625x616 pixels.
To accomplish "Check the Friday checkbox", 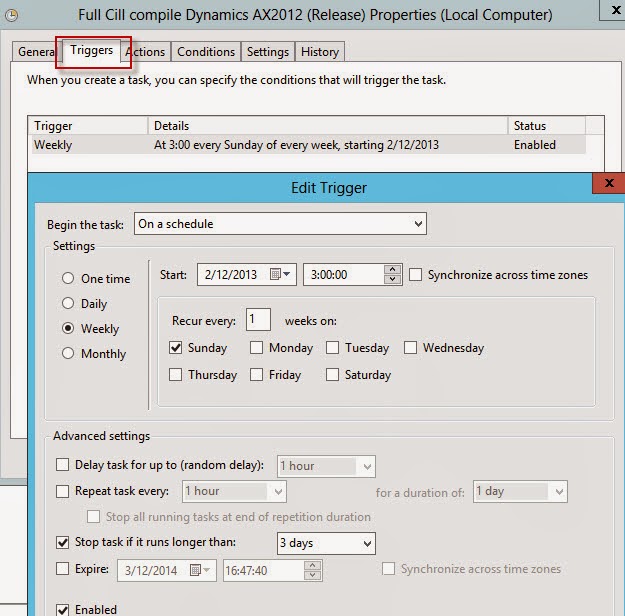I will pos(256,375).
